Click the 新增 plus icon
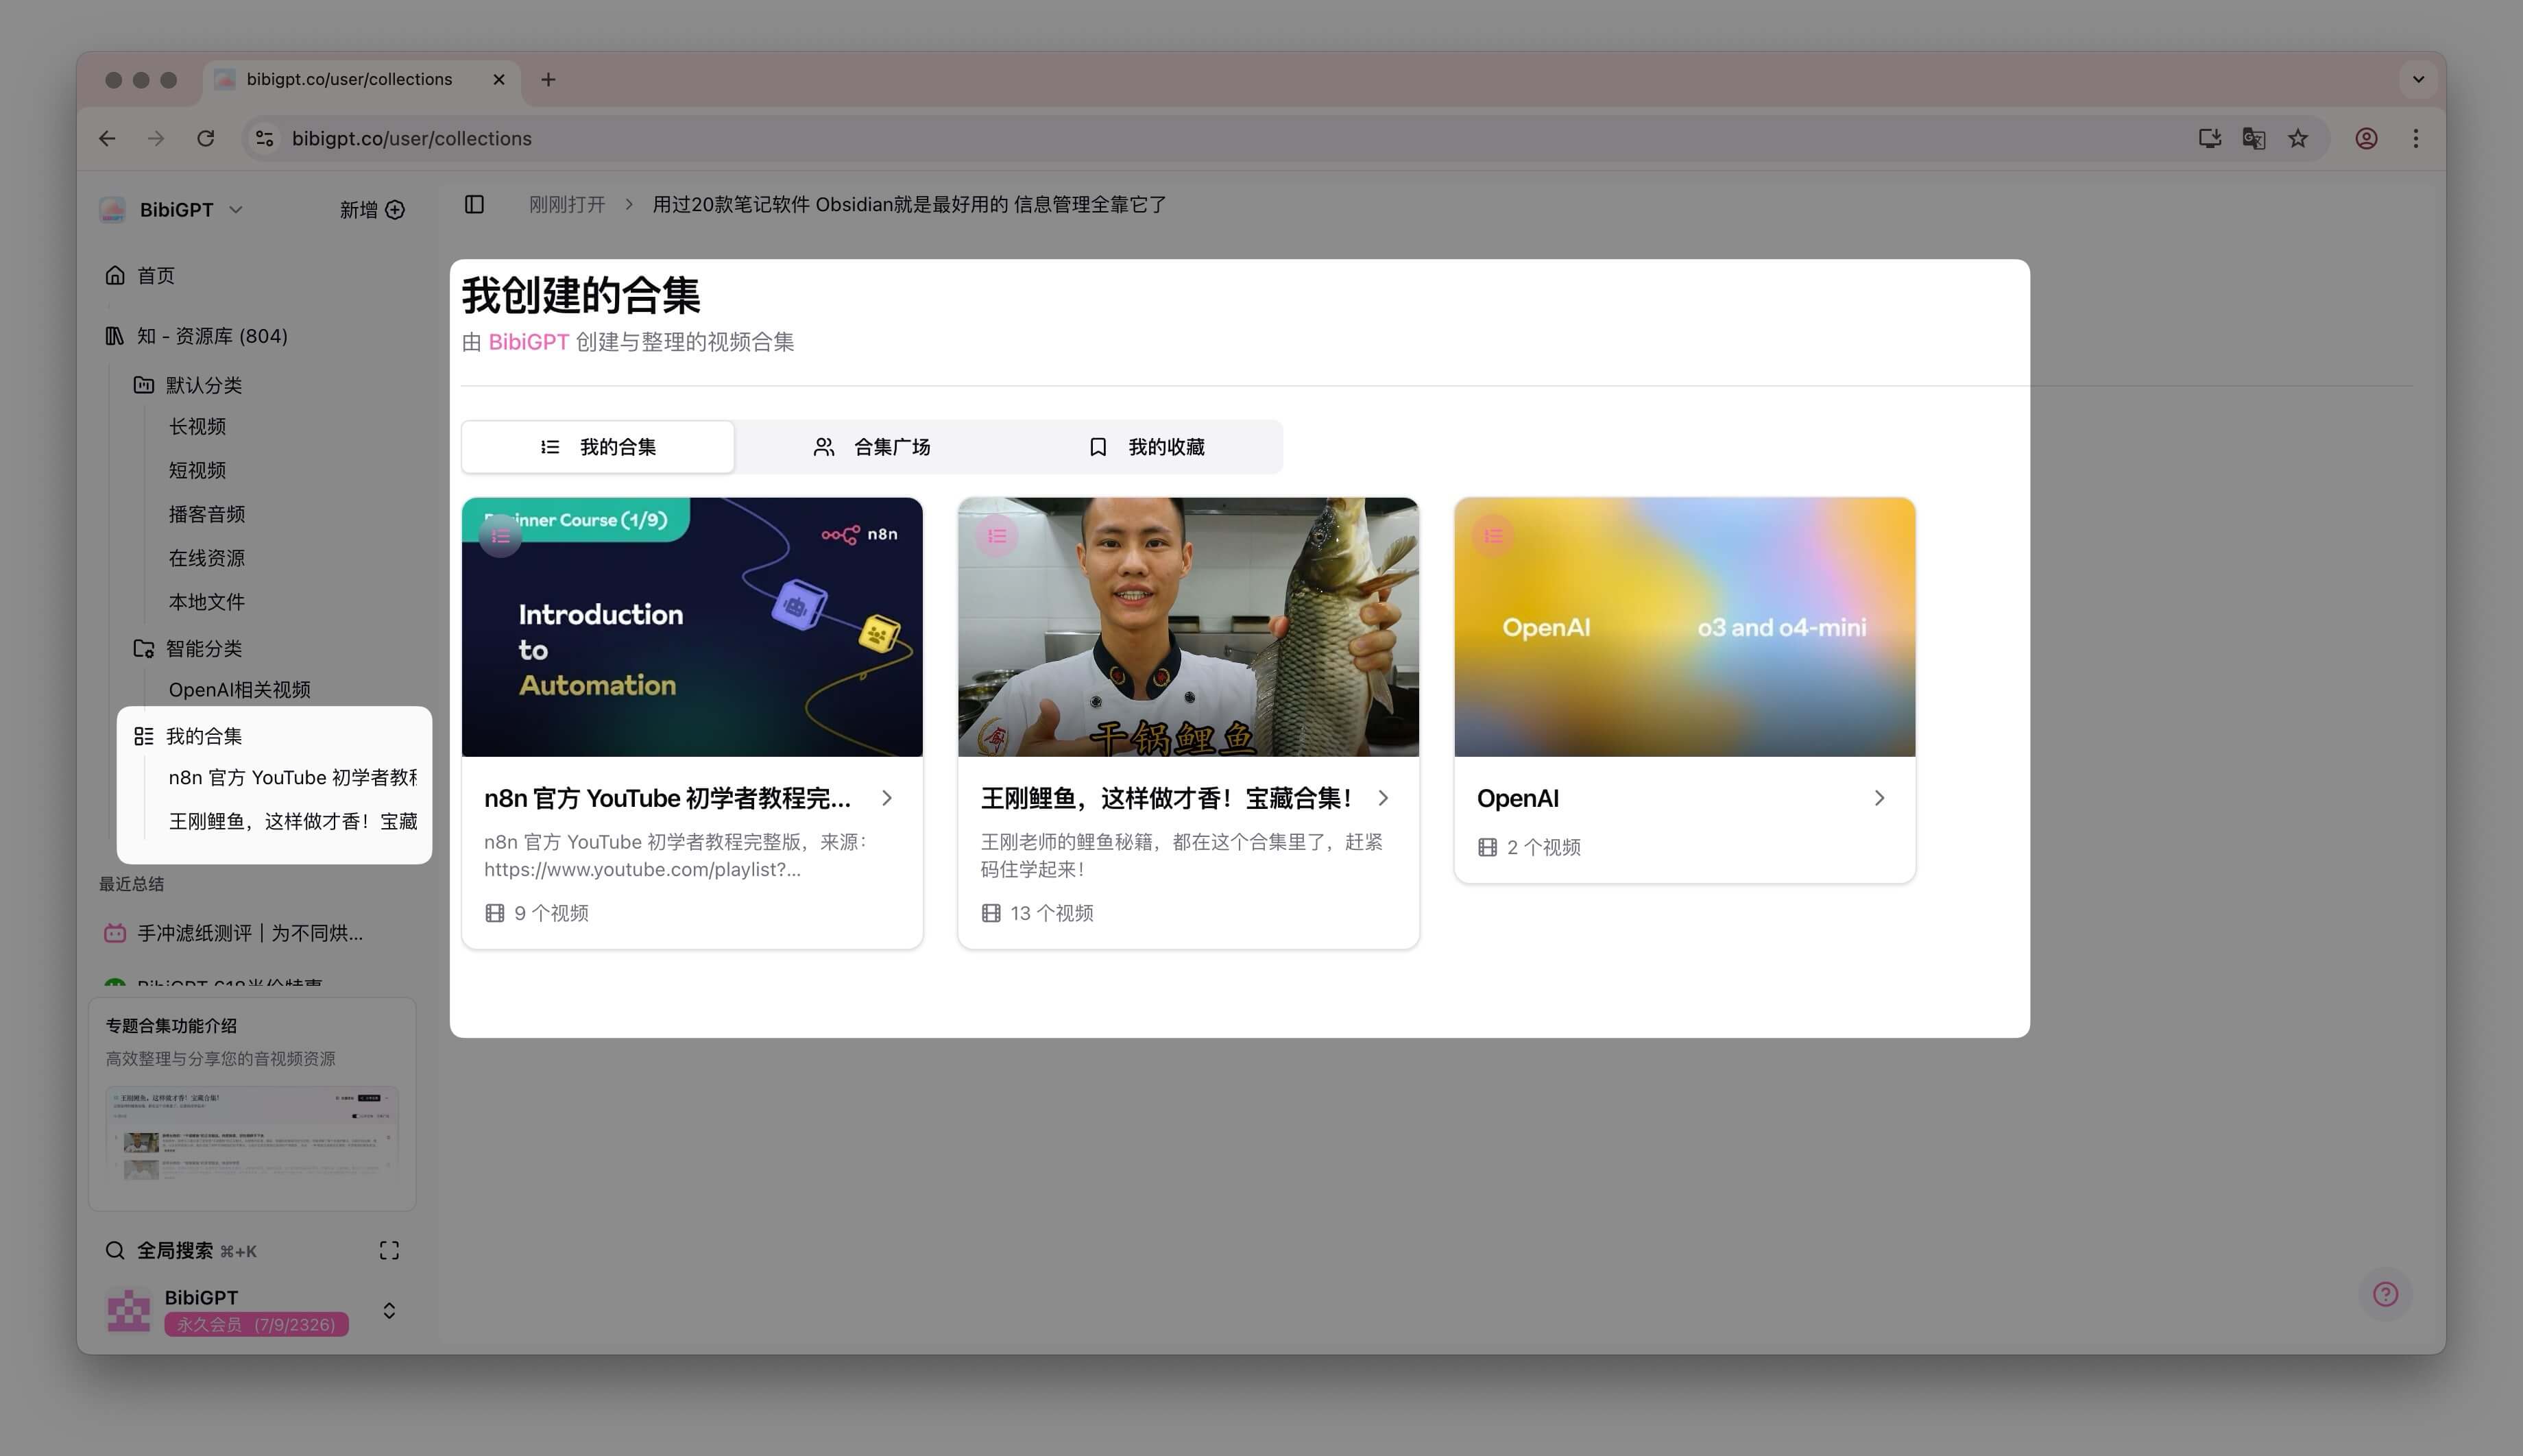Viewport: 2523px width, 1456px height. point(395,210)
